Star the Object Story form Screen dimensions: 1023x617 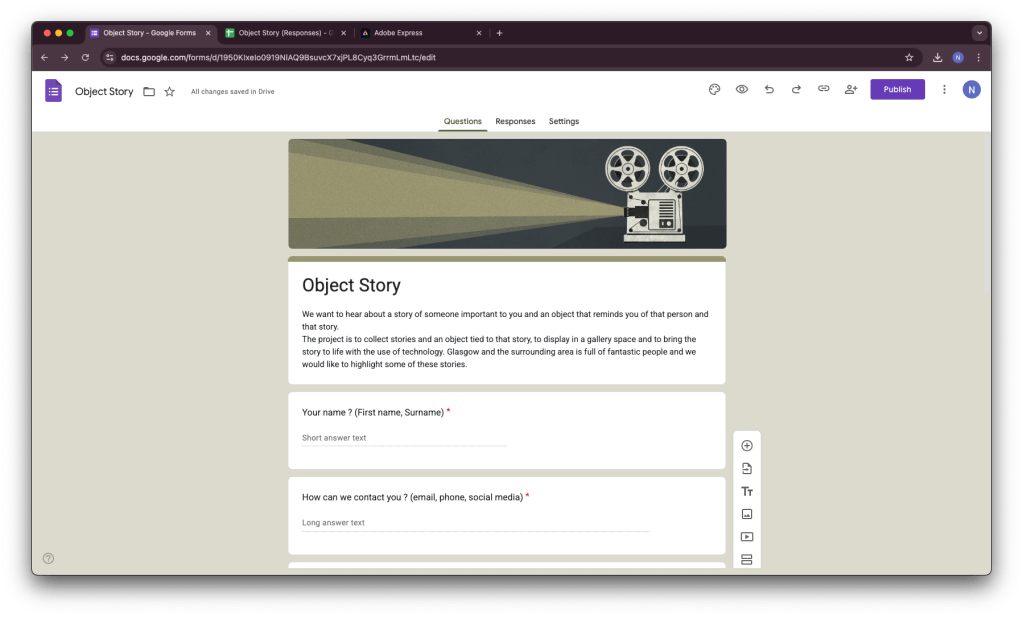(x=170, y=92)
